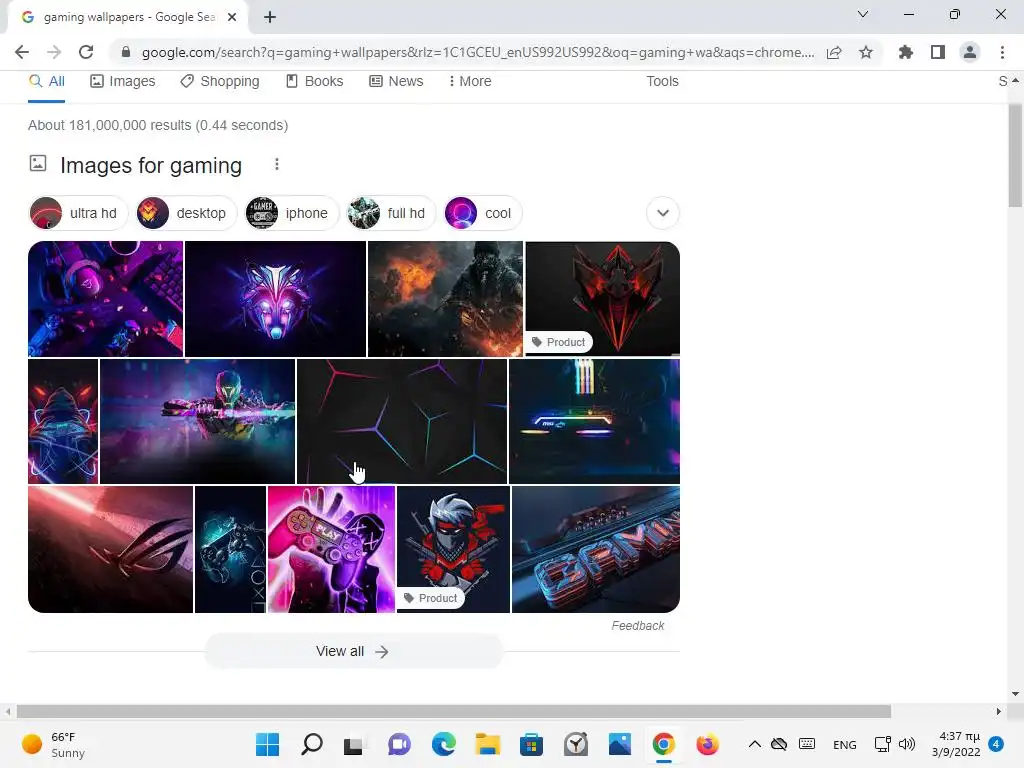Filter images by full hd chip
Image resolution: width=1024 pixels, height=768 pixels.
391,213
